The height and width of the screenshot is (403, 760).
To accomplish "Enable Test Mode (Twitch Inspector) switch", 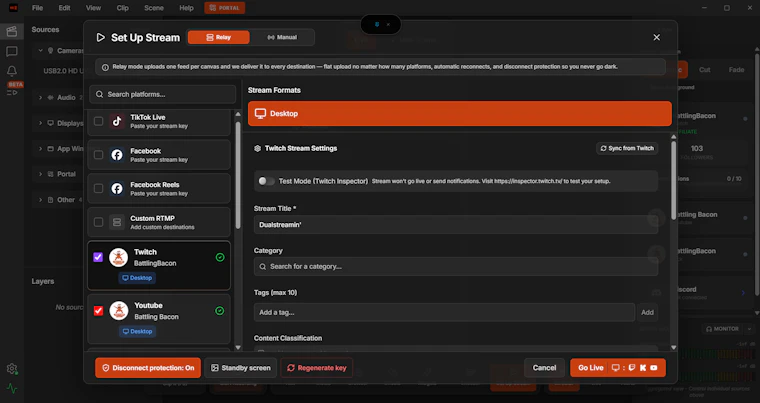I will pyautogui.click(x=266, y=181).
